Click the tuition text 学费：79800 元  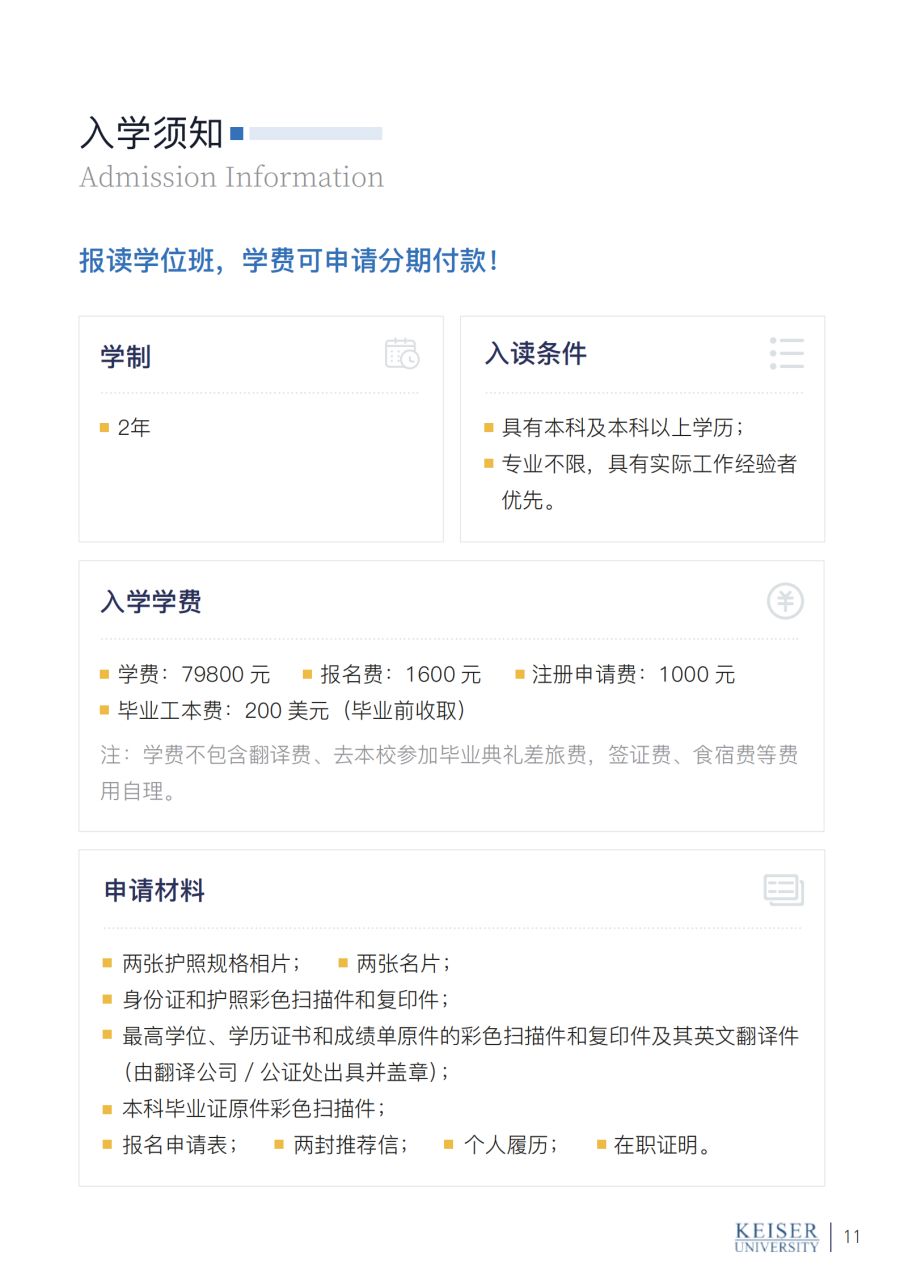click(194, 674)
